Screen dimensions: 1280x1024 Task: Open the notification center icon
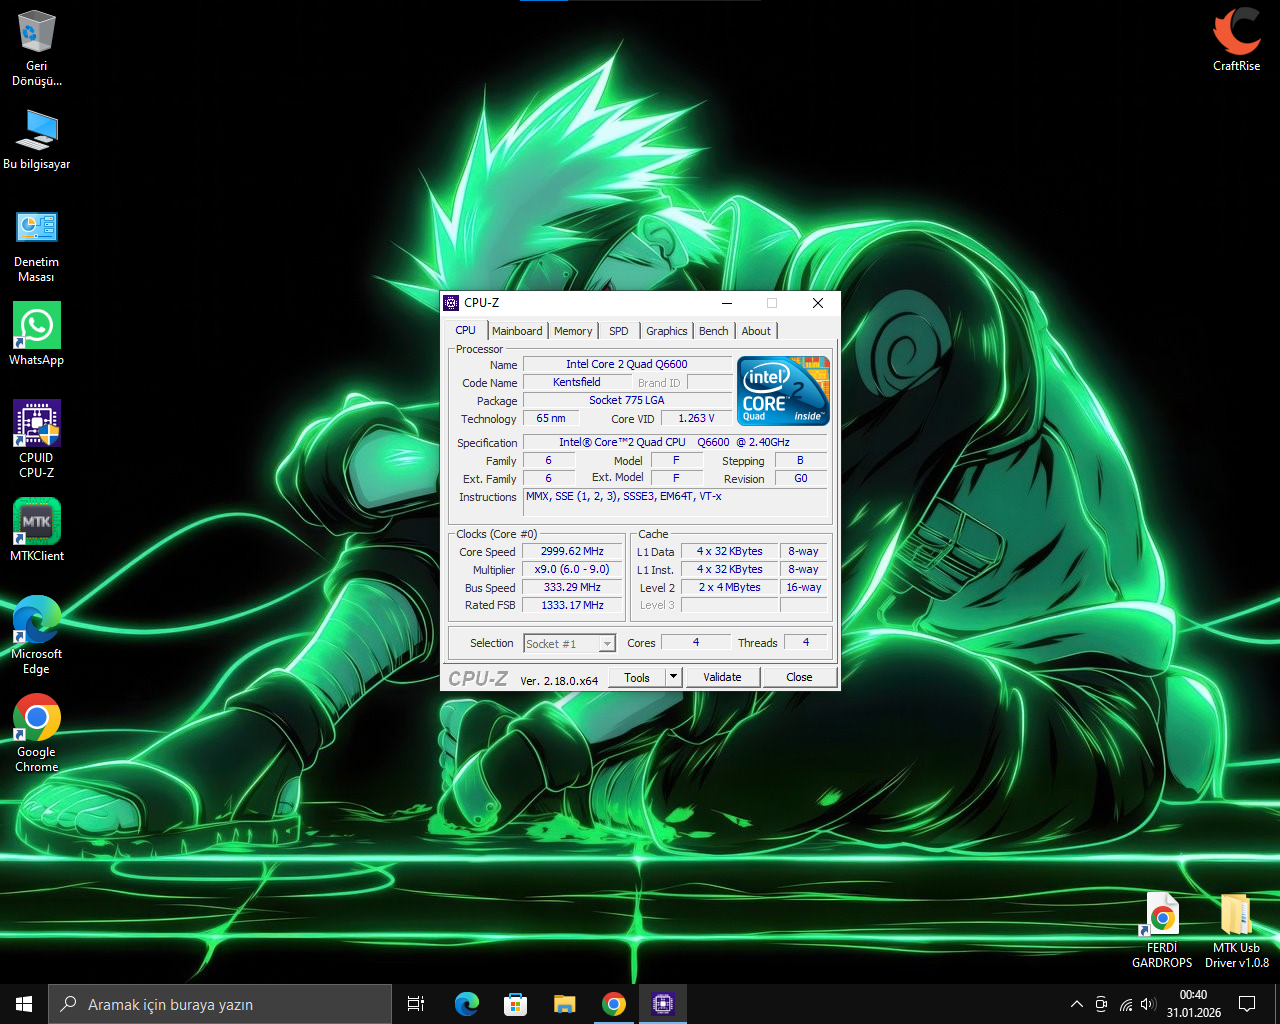tap(1247, 1004)
